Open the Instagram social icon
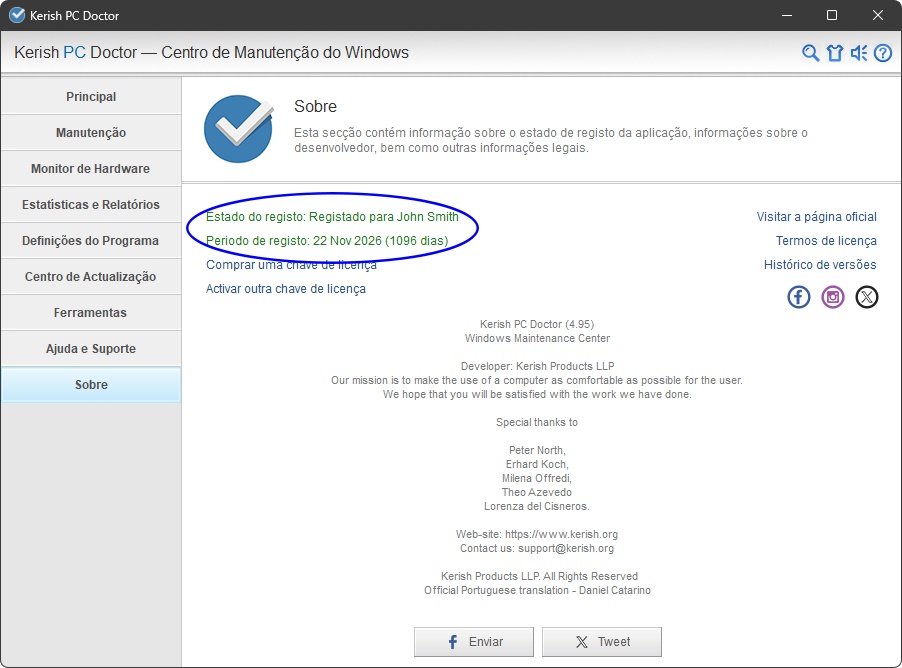 tap(833, 297)
